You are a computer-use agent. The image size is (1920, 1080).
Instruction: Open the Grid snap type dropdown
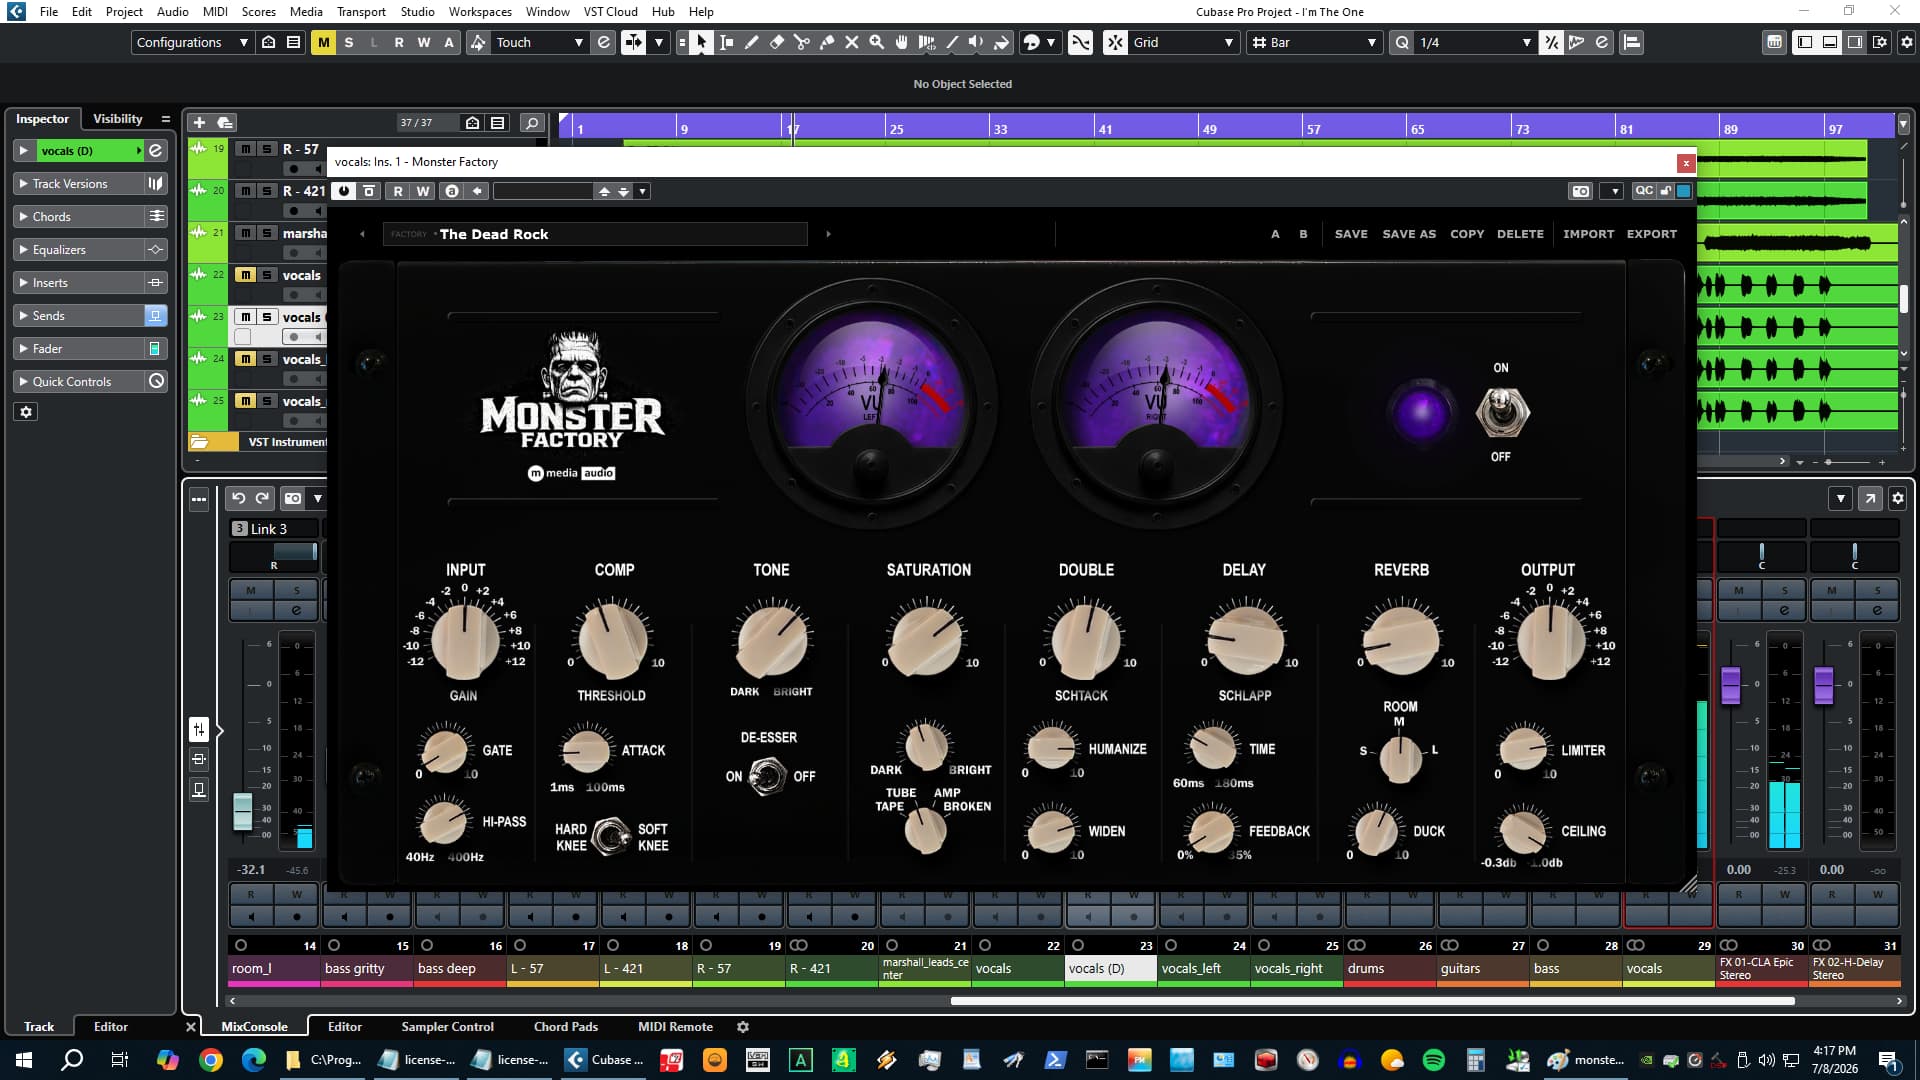point(1183,42)
